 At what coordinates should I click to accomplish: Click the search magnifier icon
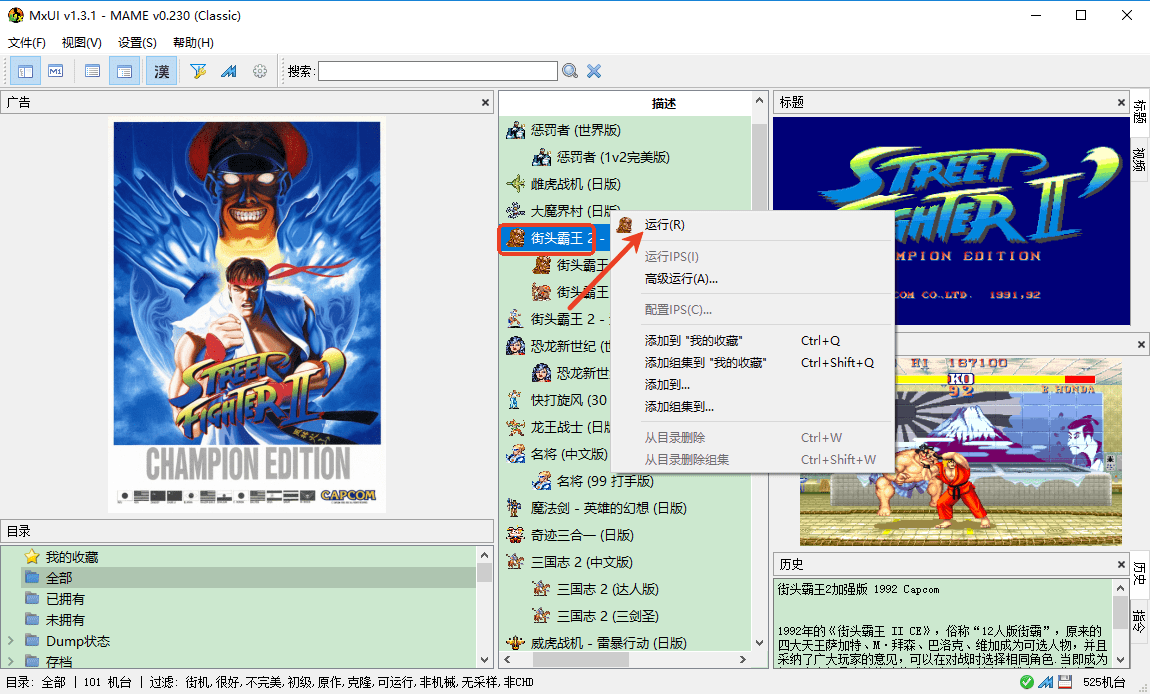click(x=569, y=70)
